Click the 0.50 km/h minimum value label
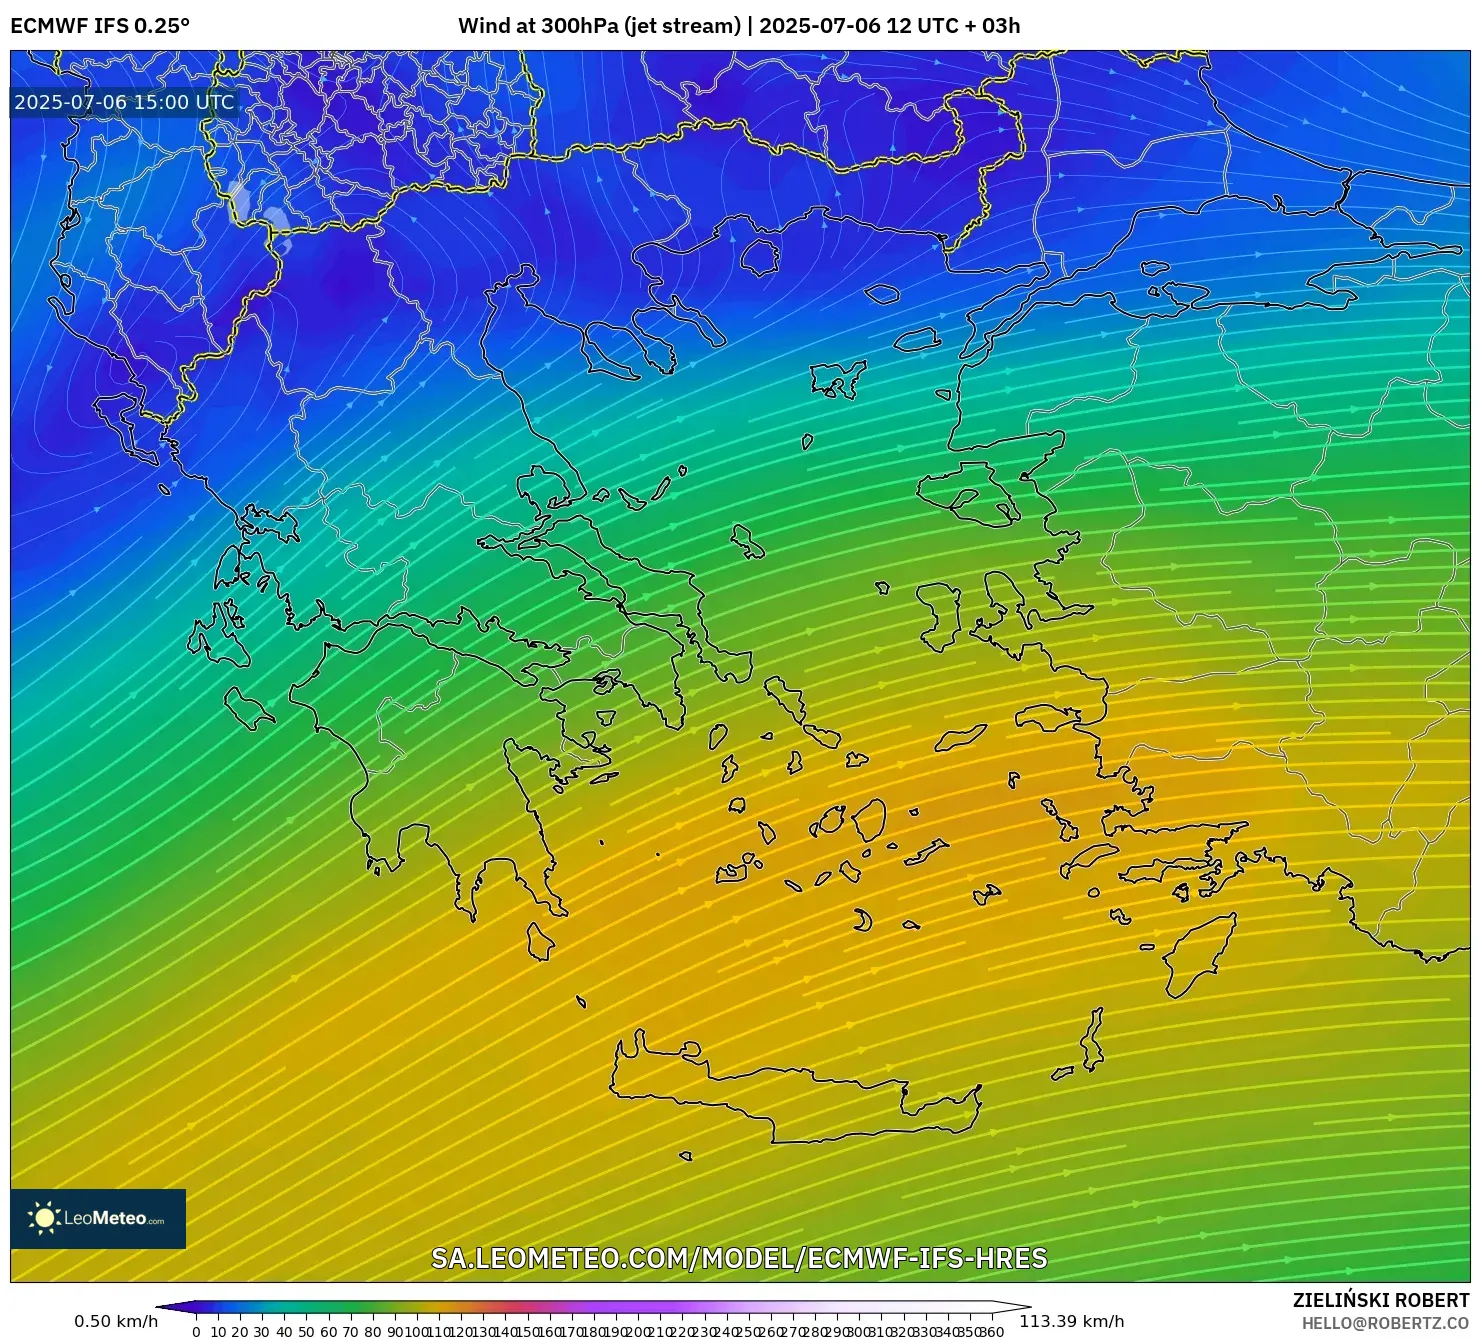This screenshot has width=1479, height=1339. 116,1321
